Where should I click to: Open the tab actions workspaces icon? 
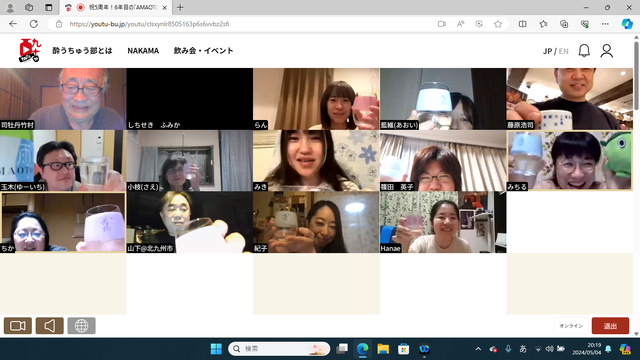pos(29,7)
